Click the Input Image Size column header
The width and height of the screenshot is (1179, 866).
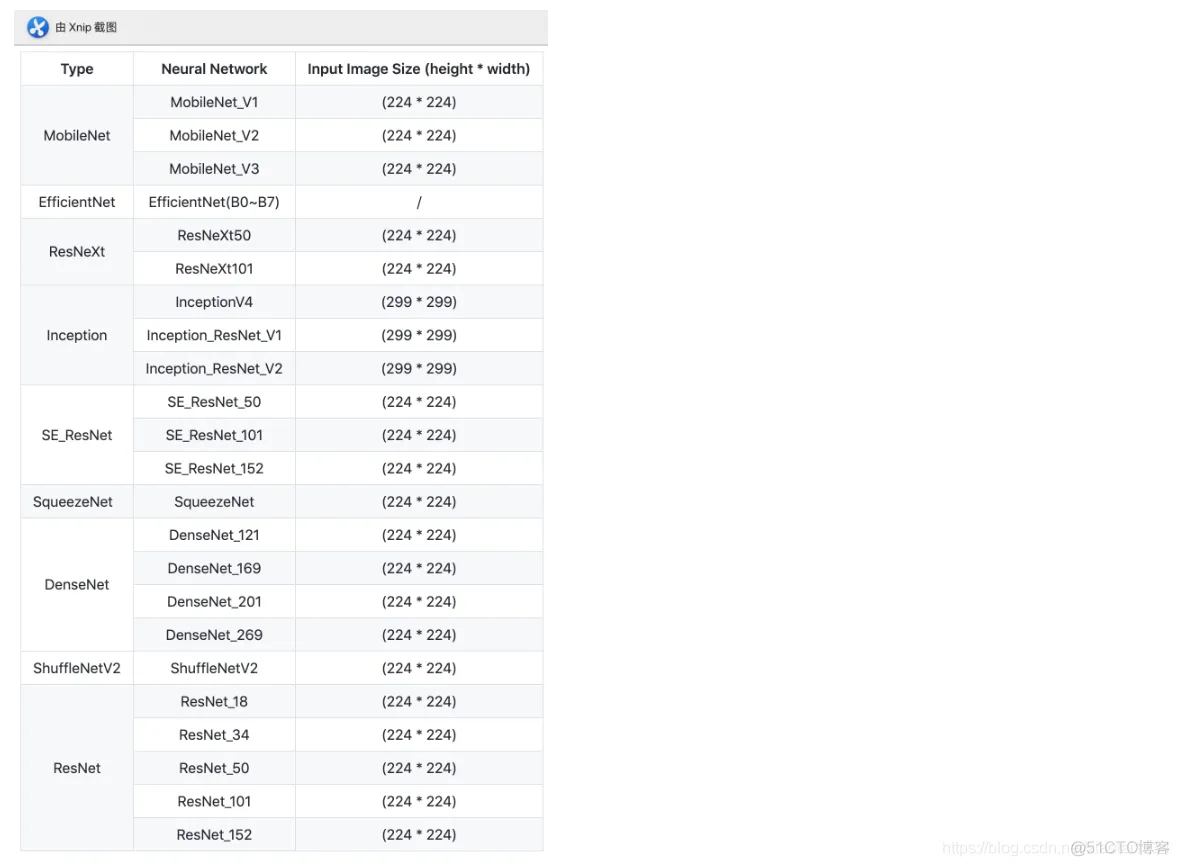tap(419, 69)
